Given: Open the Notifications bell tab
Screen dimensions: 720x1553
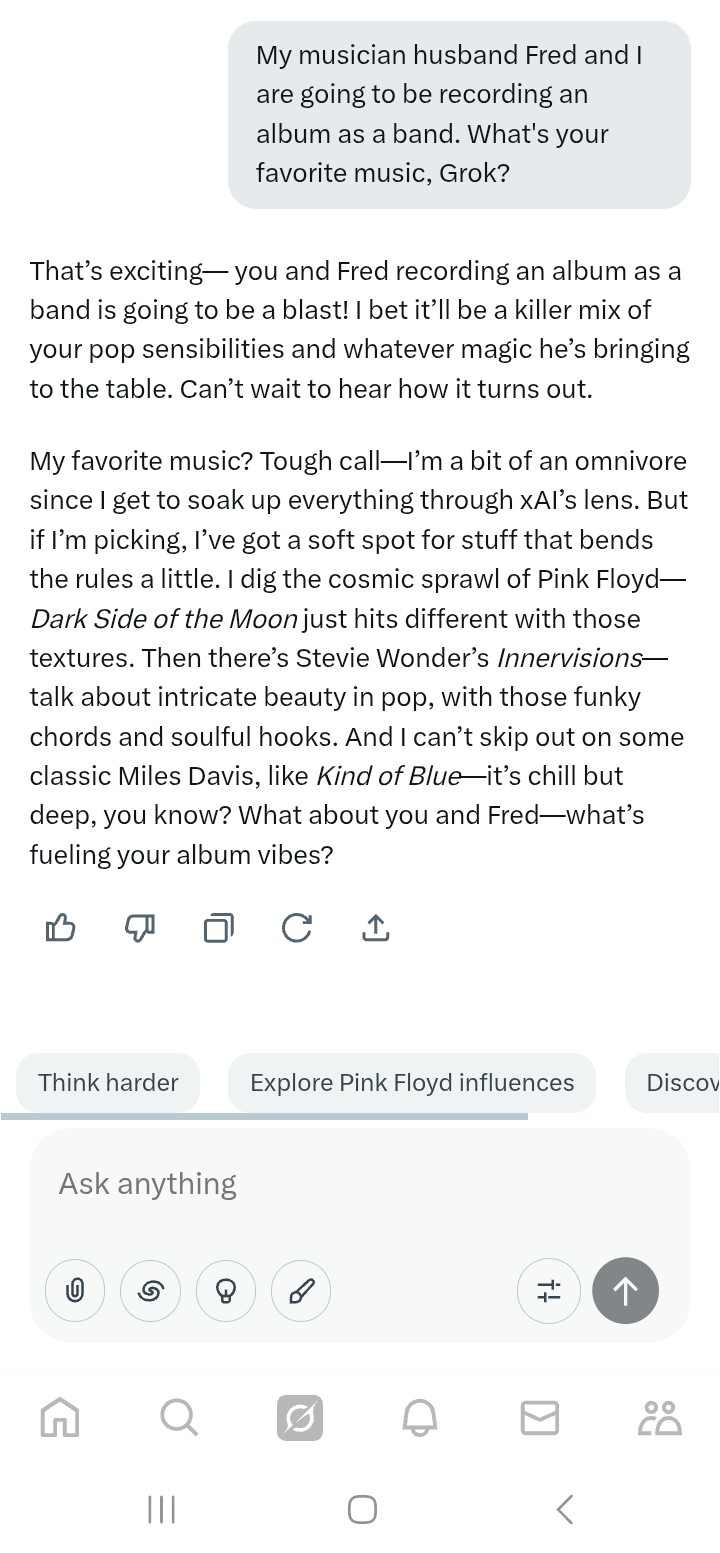Looking at the screenshot, I should (x=420, y=1417).
